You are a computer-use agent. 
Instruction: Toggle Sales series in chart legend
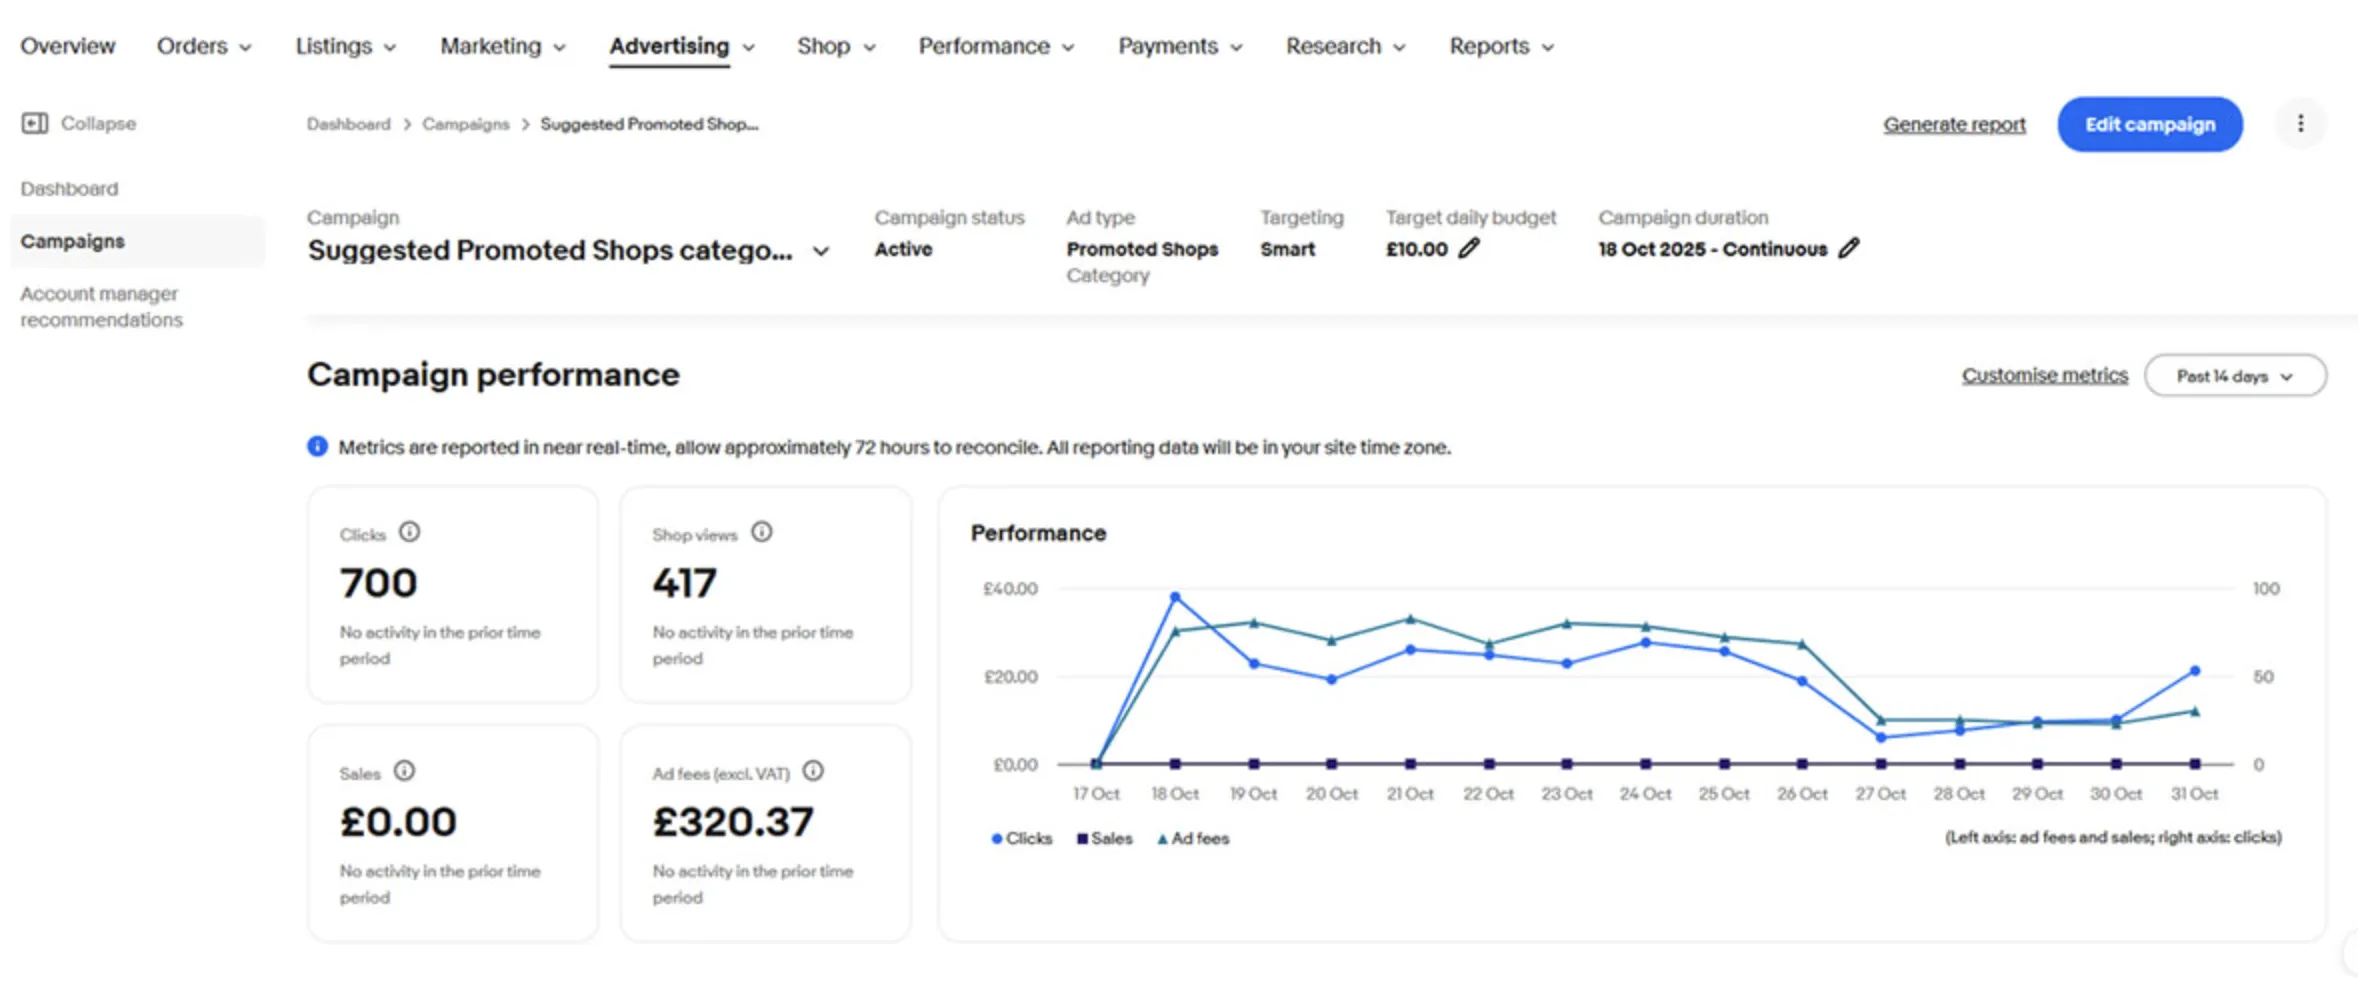coord(1104,838)
